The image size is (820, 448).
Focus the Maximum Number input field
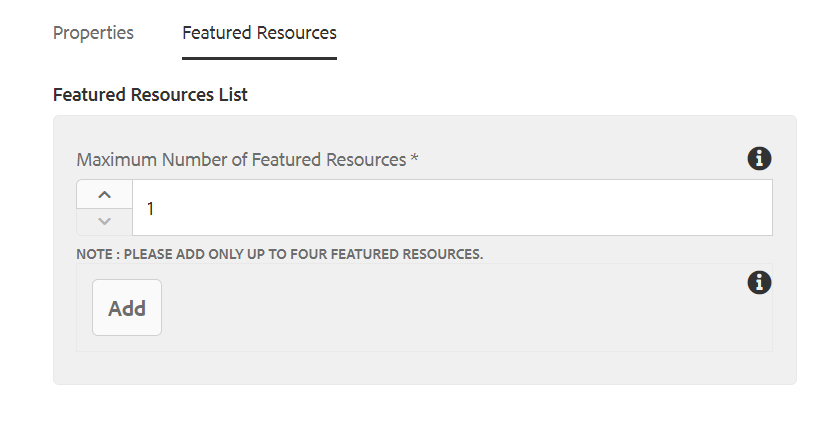click(x=452, y=208)
